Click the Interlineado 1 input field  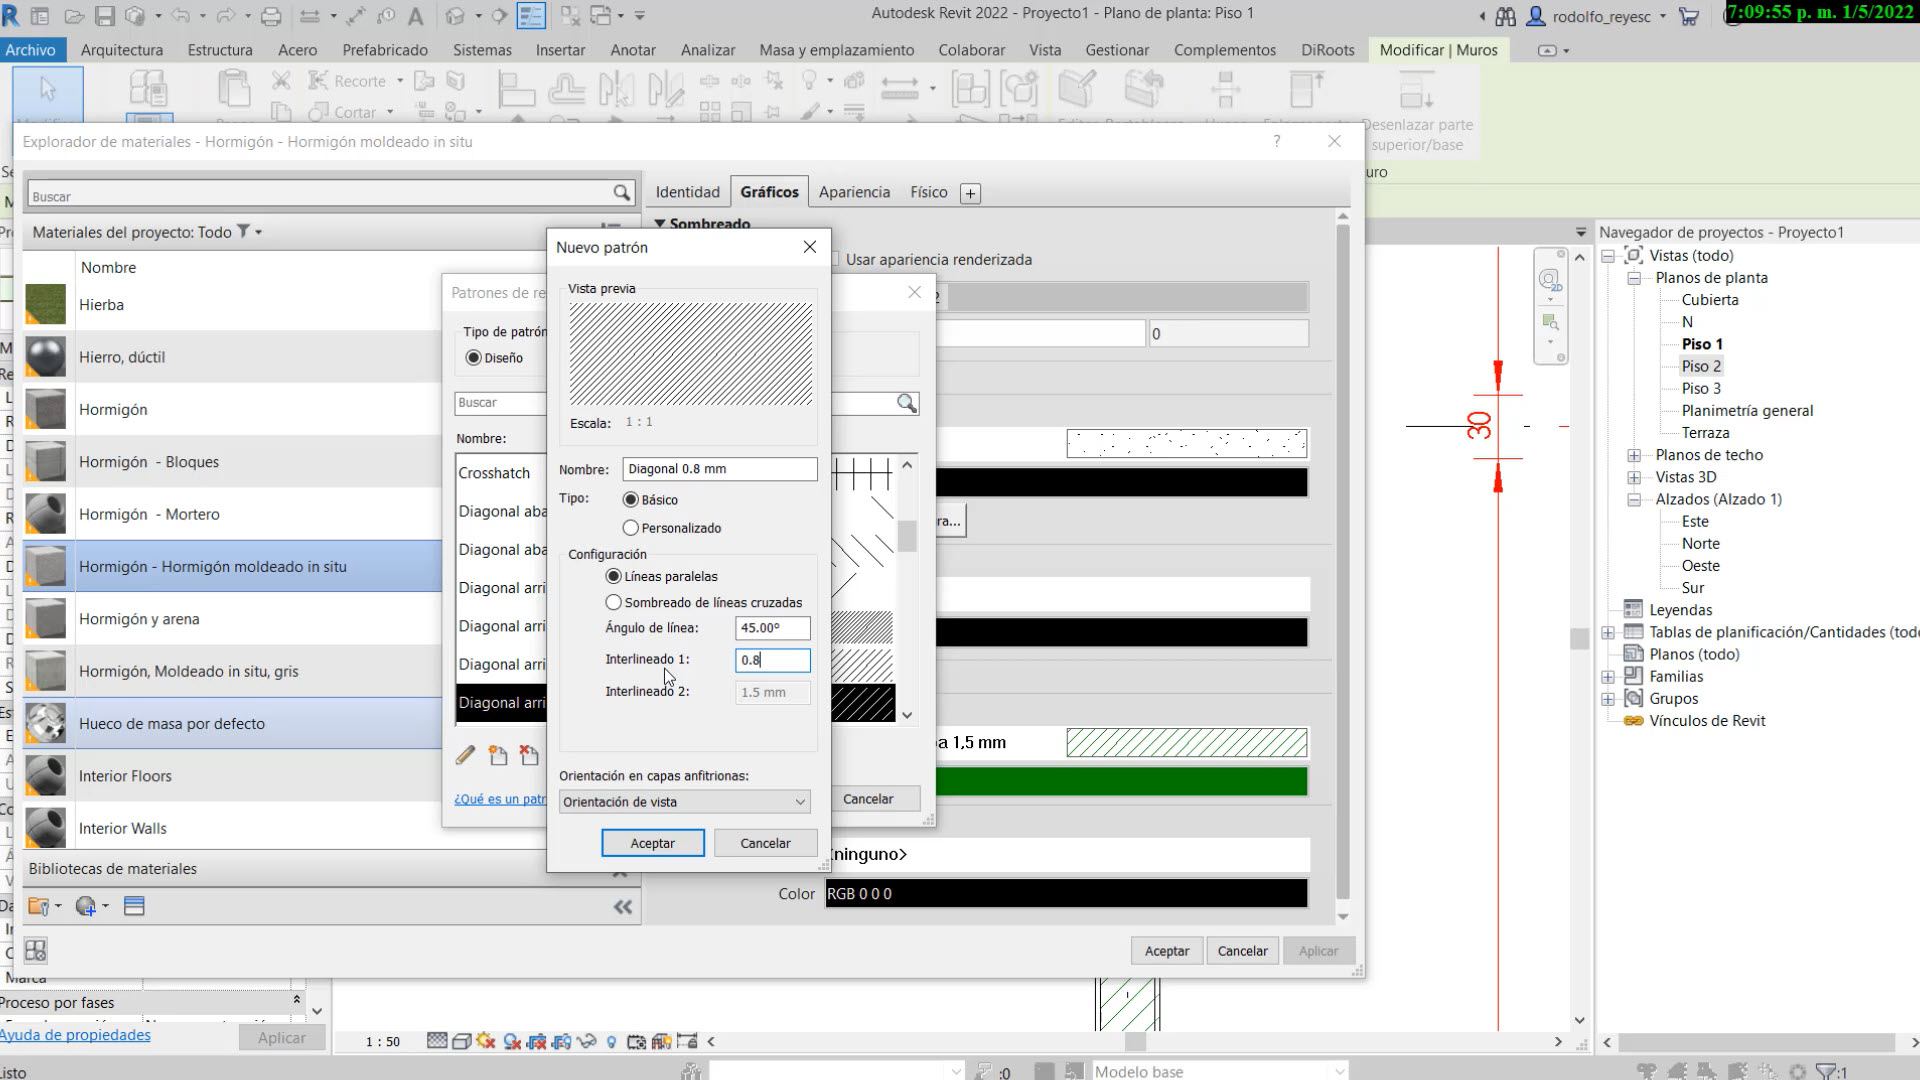(x=773, y=660)
